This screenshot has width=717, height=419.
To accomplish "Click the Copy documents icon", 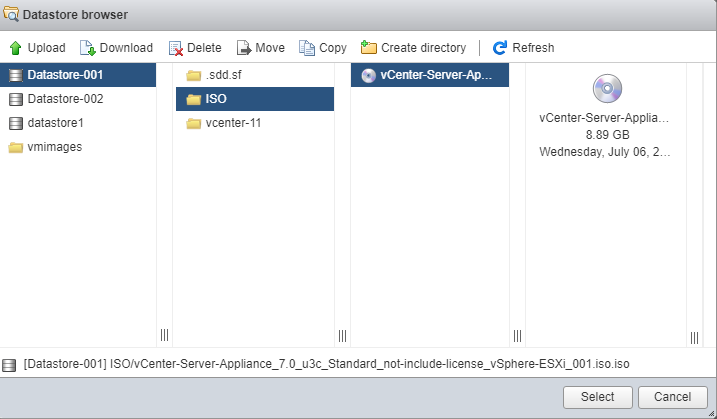I will [307, 48].
